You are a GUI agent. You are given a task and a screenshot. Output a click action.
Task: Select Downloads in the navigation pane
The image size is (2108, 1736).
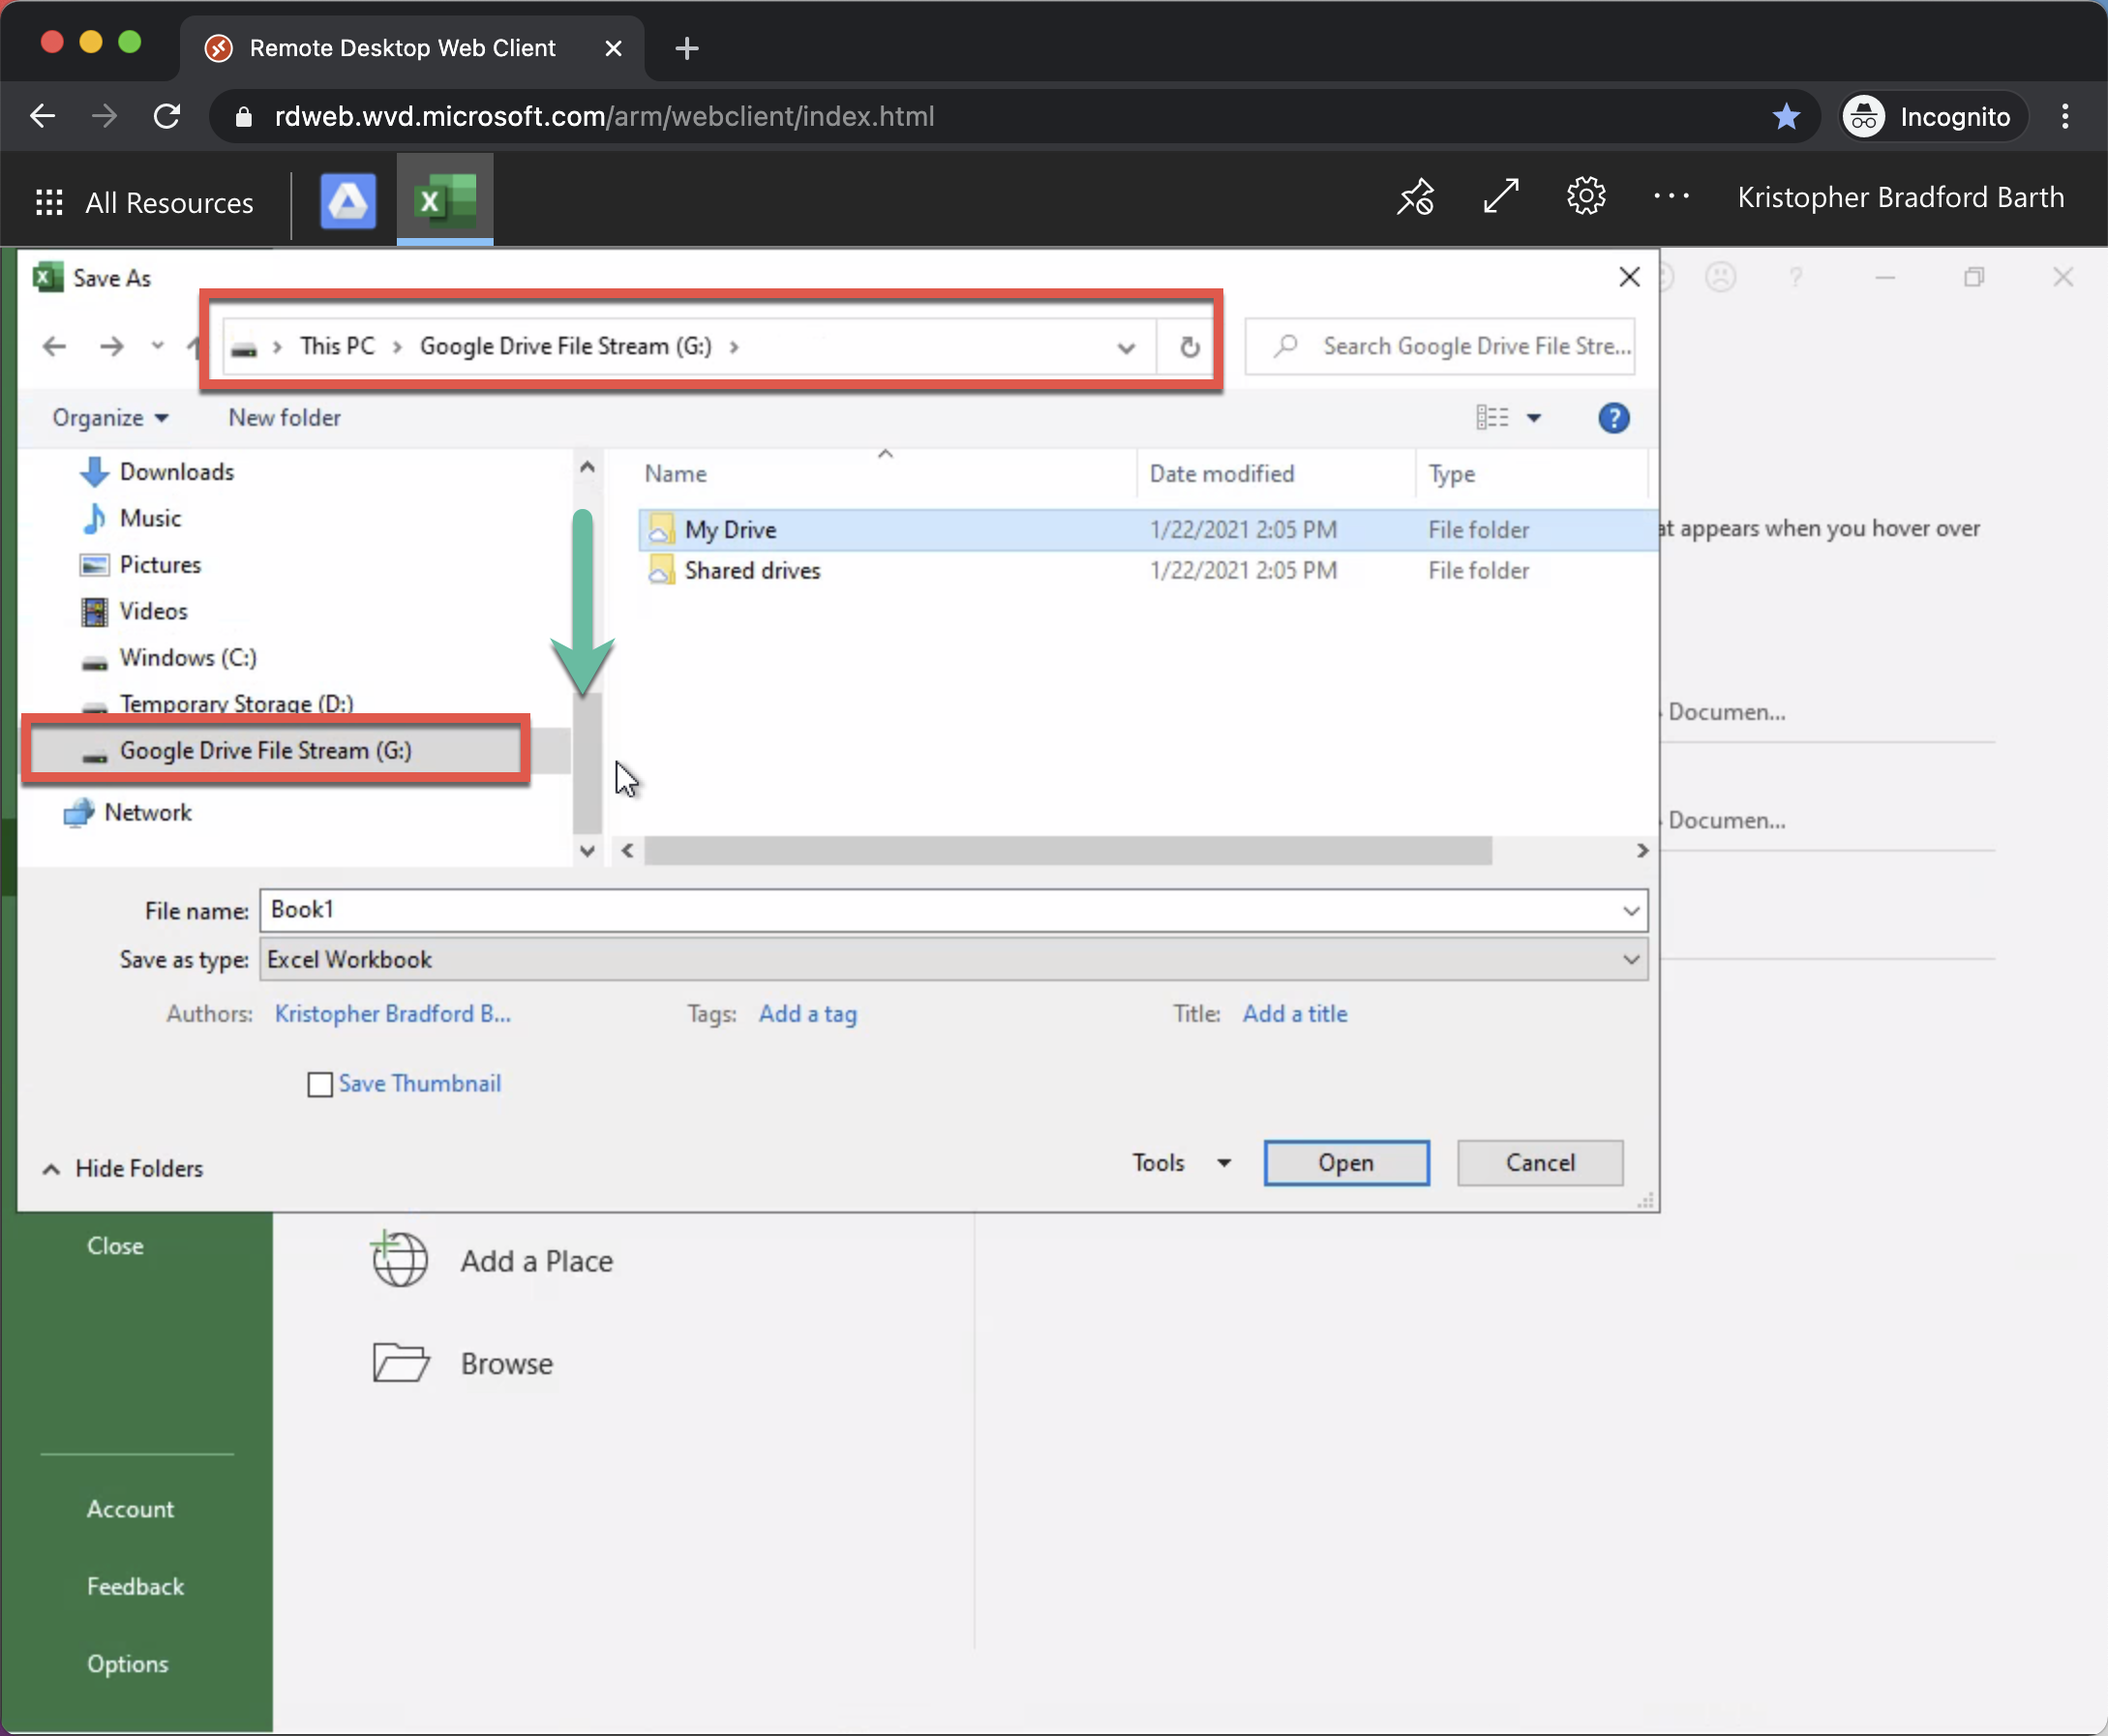(176, 472)
